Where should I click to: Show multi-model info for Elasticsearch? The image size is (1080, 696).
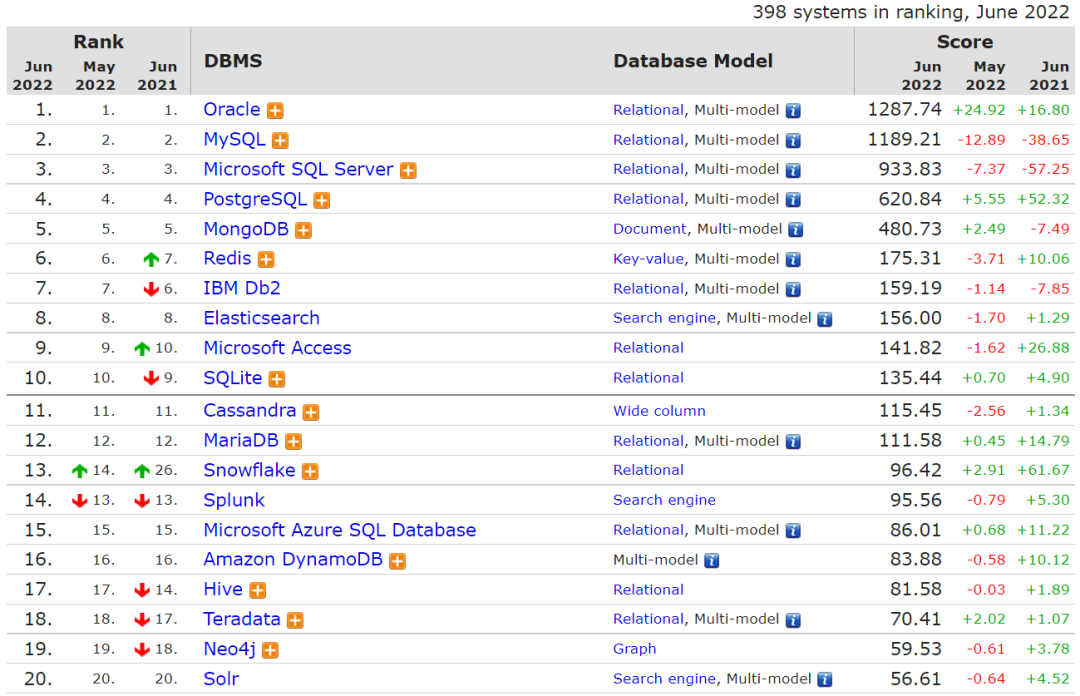click(x=824, y=319)
